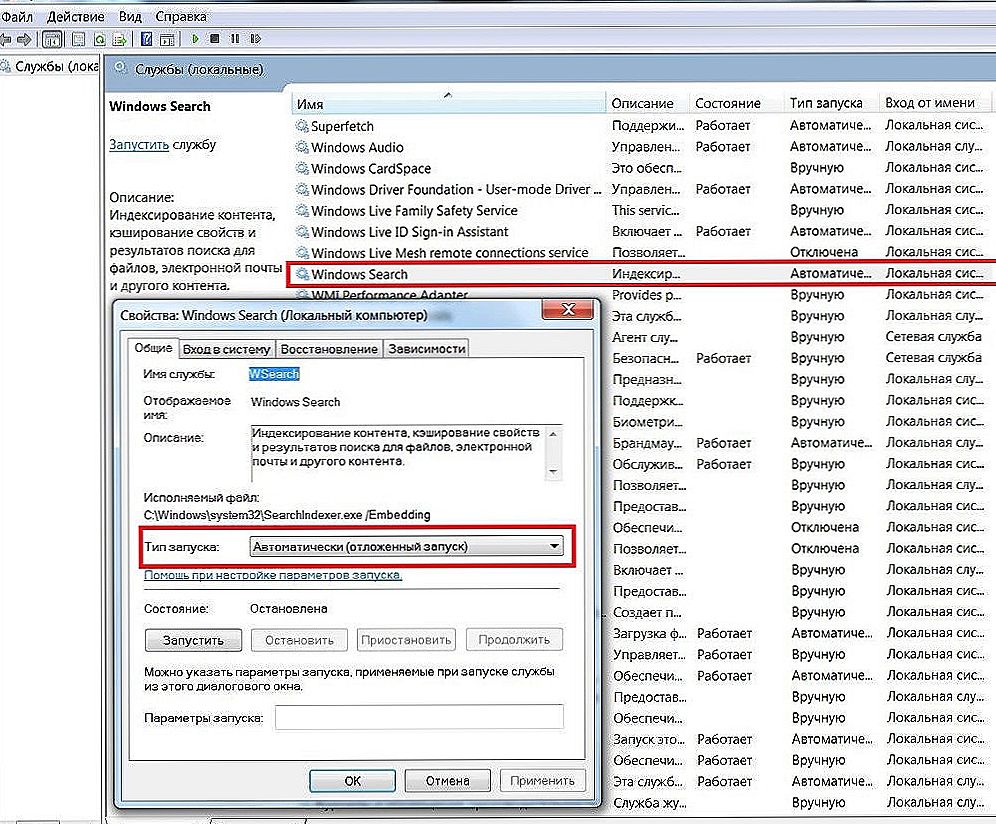
Task: Click into the Параметры запуска input field
Action: [x=419, y=717]
